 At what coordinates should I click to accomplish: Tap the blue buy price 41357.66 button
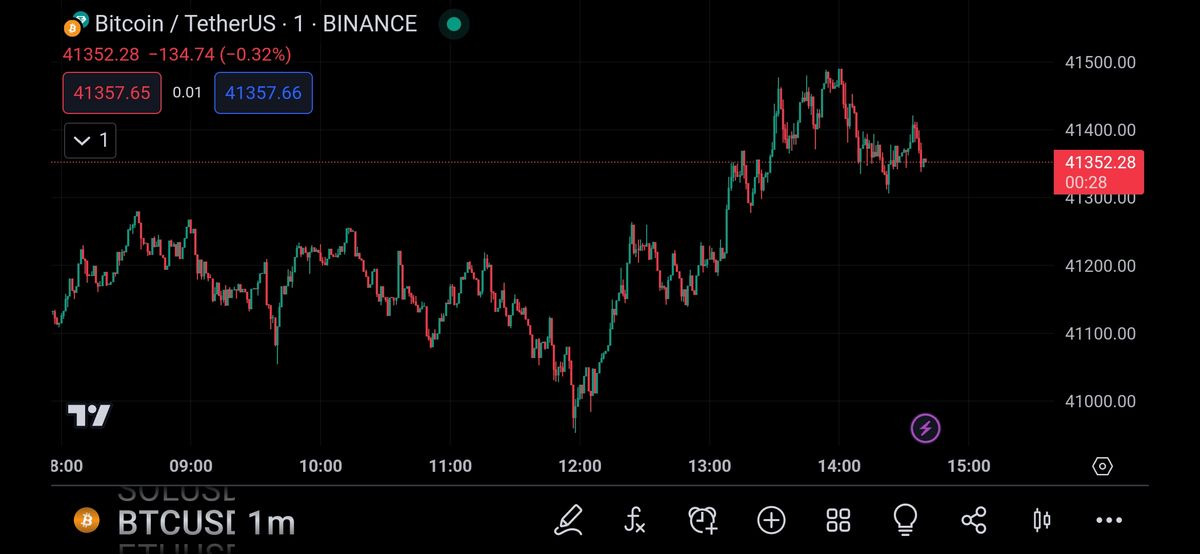[263, 93]
